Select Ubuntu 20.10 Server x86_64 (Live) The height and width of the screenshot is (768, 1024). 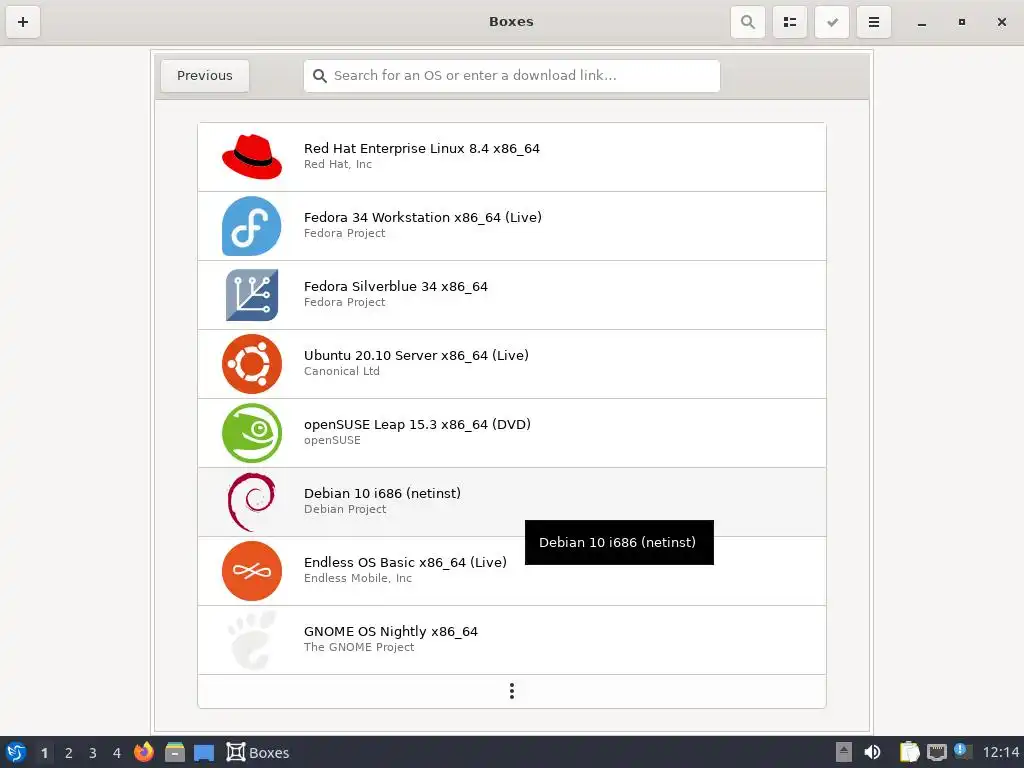pyautogui.click(x=512, y=364)
